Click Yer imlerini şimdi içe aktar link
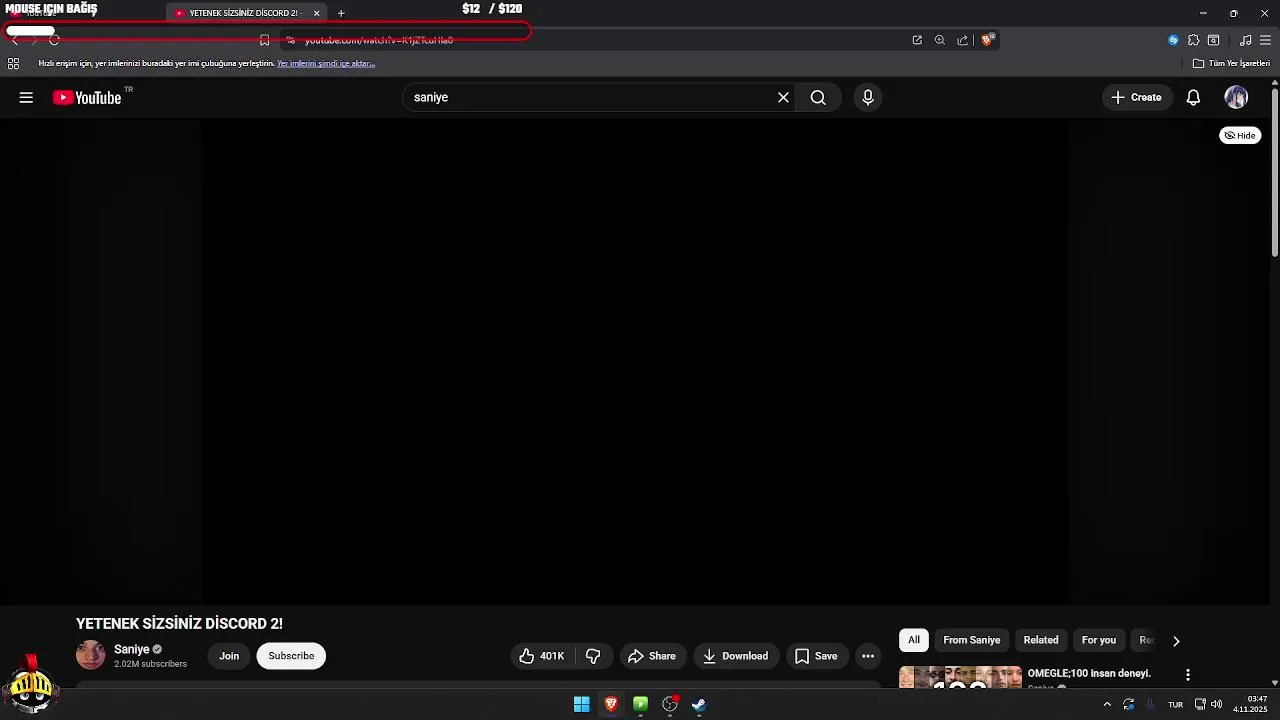 [326, 63]
